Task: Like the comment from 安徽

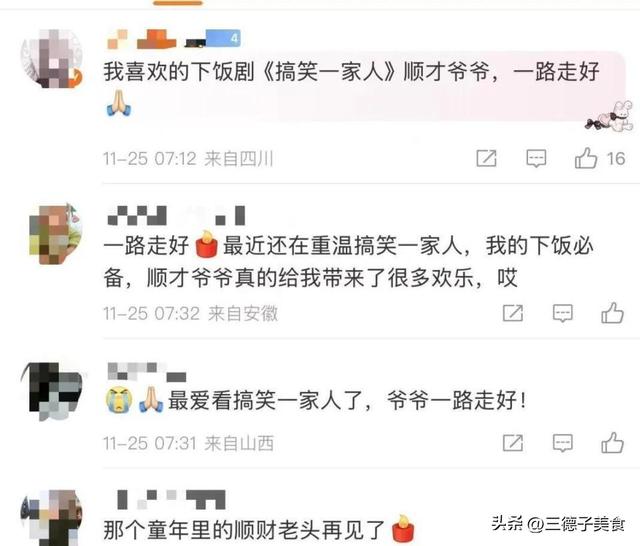Action: click(x=612, y=313)
